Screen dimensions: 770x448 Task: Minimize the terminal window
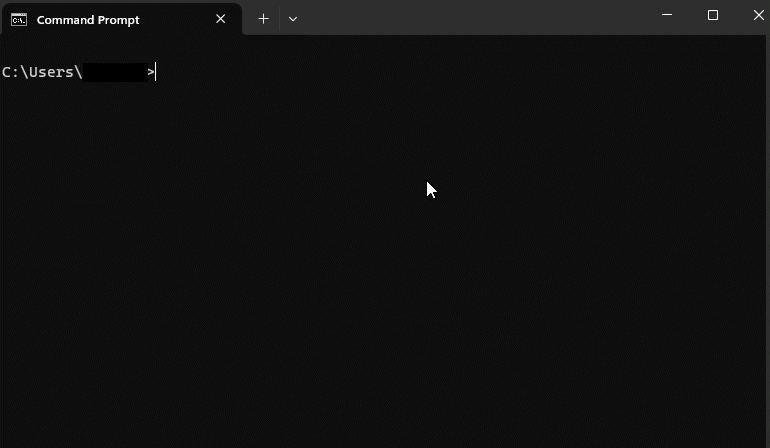click(666, 15)
